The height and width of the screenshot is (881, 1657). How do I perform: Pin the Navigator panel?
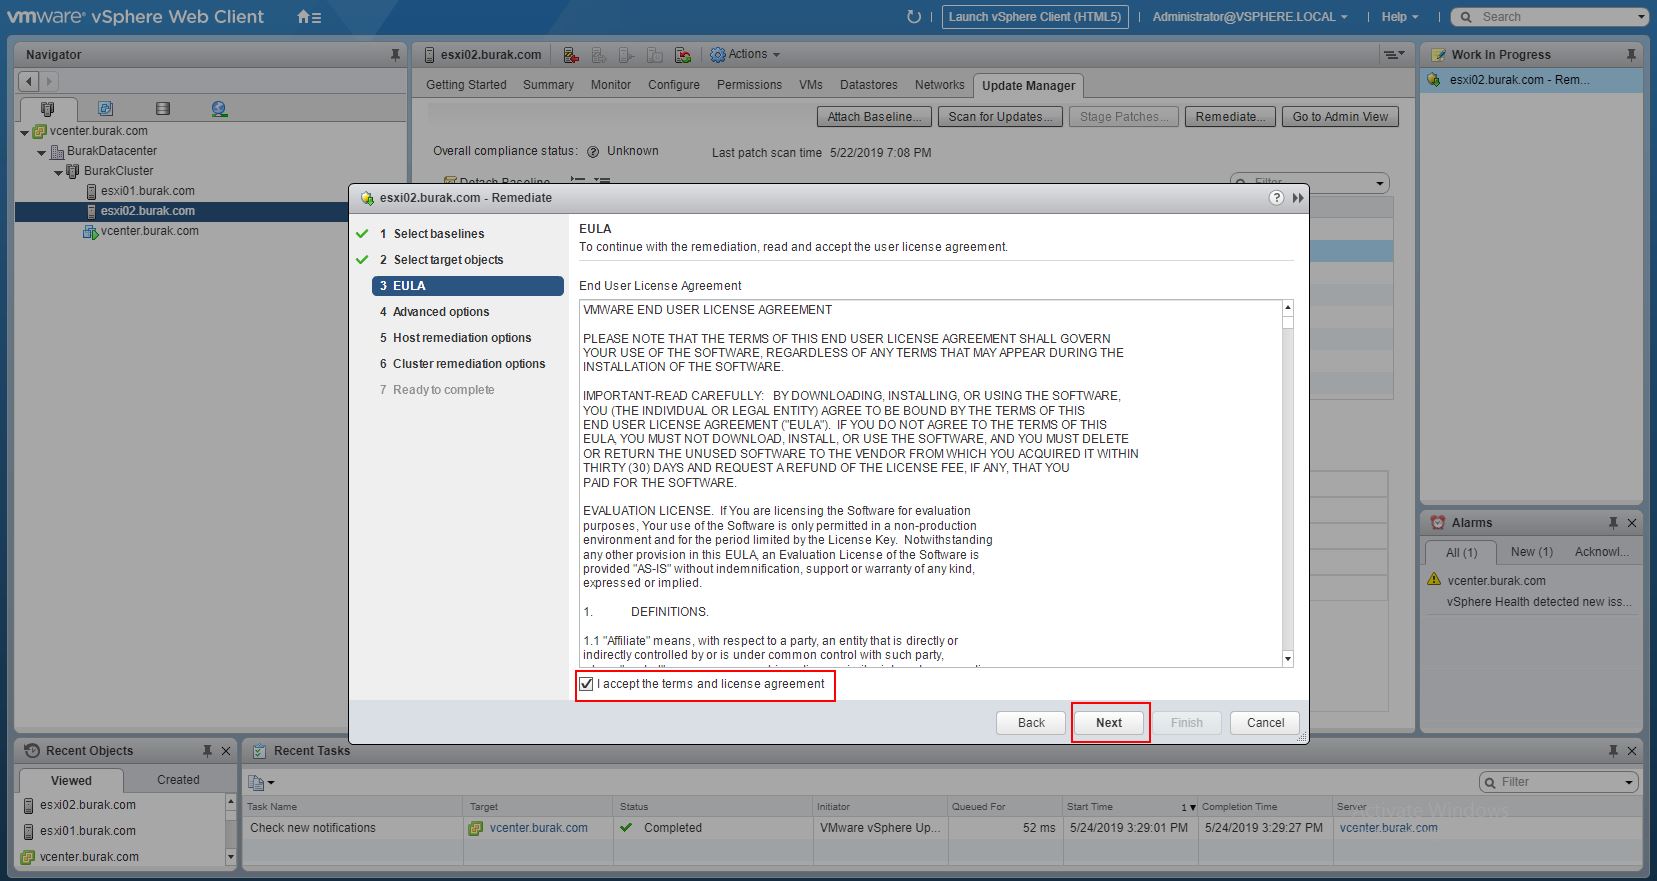pyautogui.click(x=395, y=55)
